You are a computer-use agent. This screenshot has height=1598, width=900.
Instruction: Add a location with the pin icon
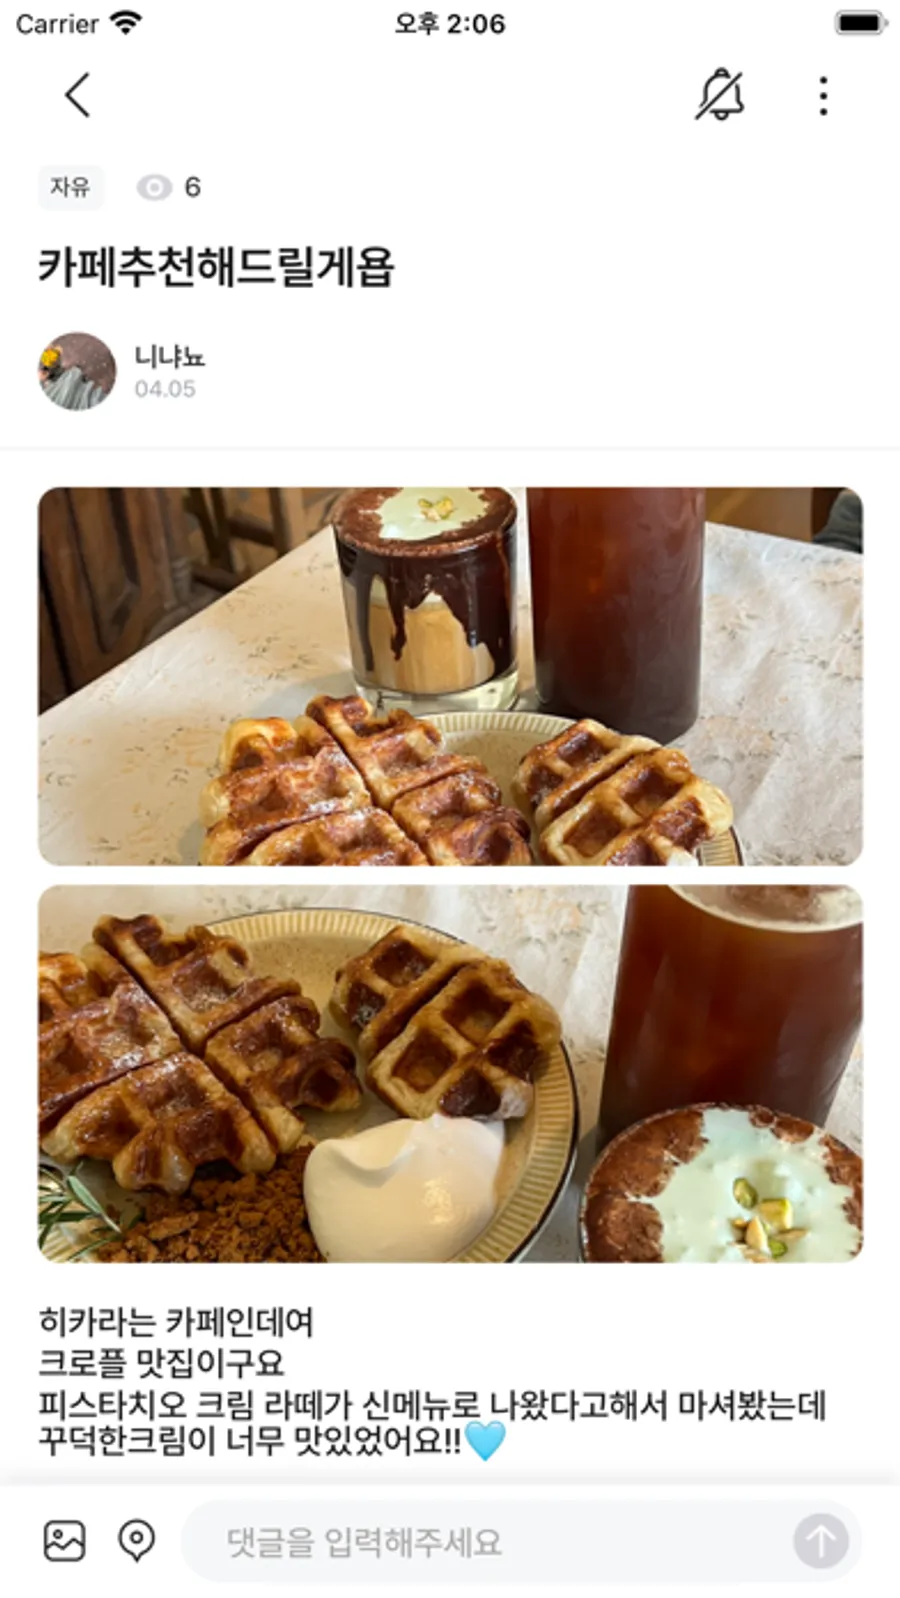(x=136, y=1540)
